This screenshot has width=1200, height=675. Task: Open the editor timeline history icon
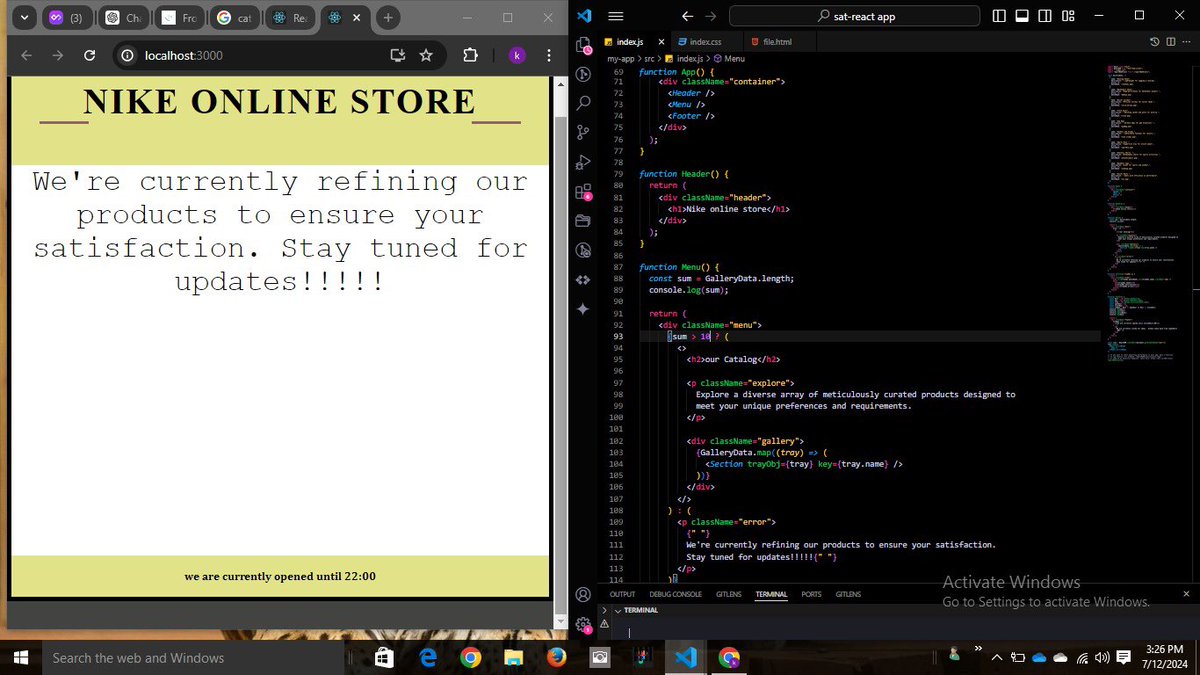[1154, 42]
